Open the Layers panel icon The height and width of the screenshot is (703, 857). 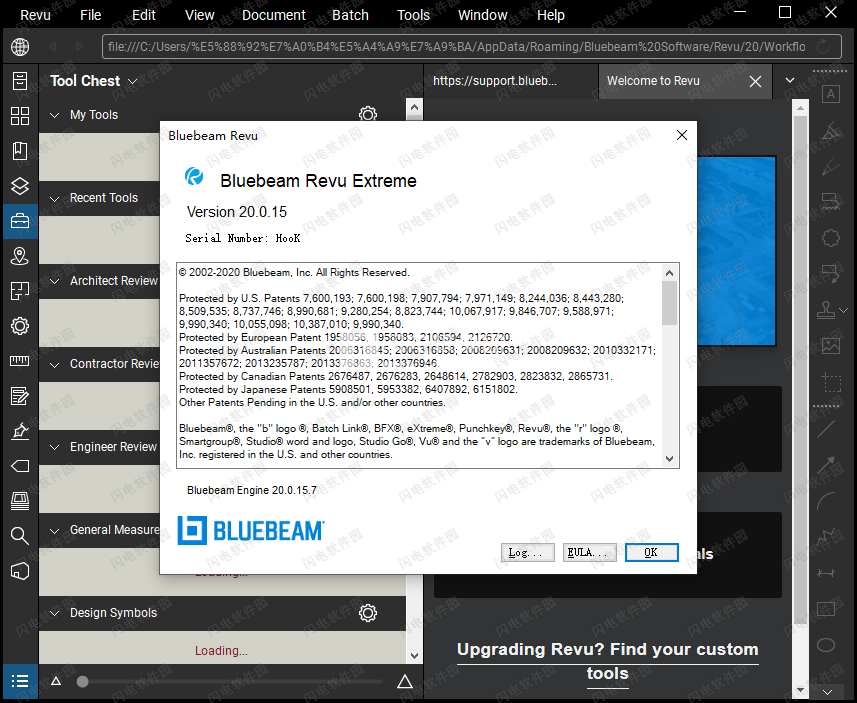[x=20, y=186]
